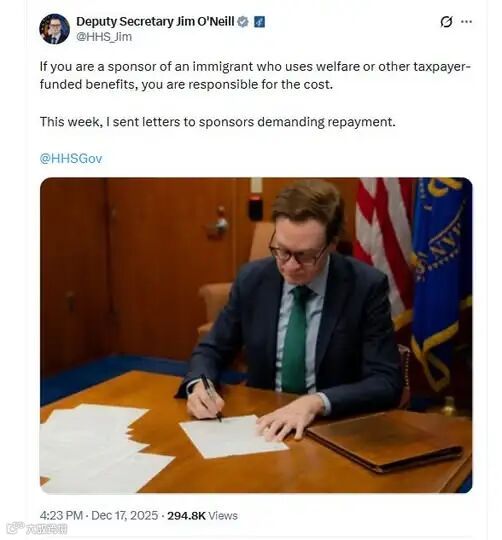Click the sentence about sponsors being responsible
This screenshot has height=540, width=502.
[x=255, y=75]
